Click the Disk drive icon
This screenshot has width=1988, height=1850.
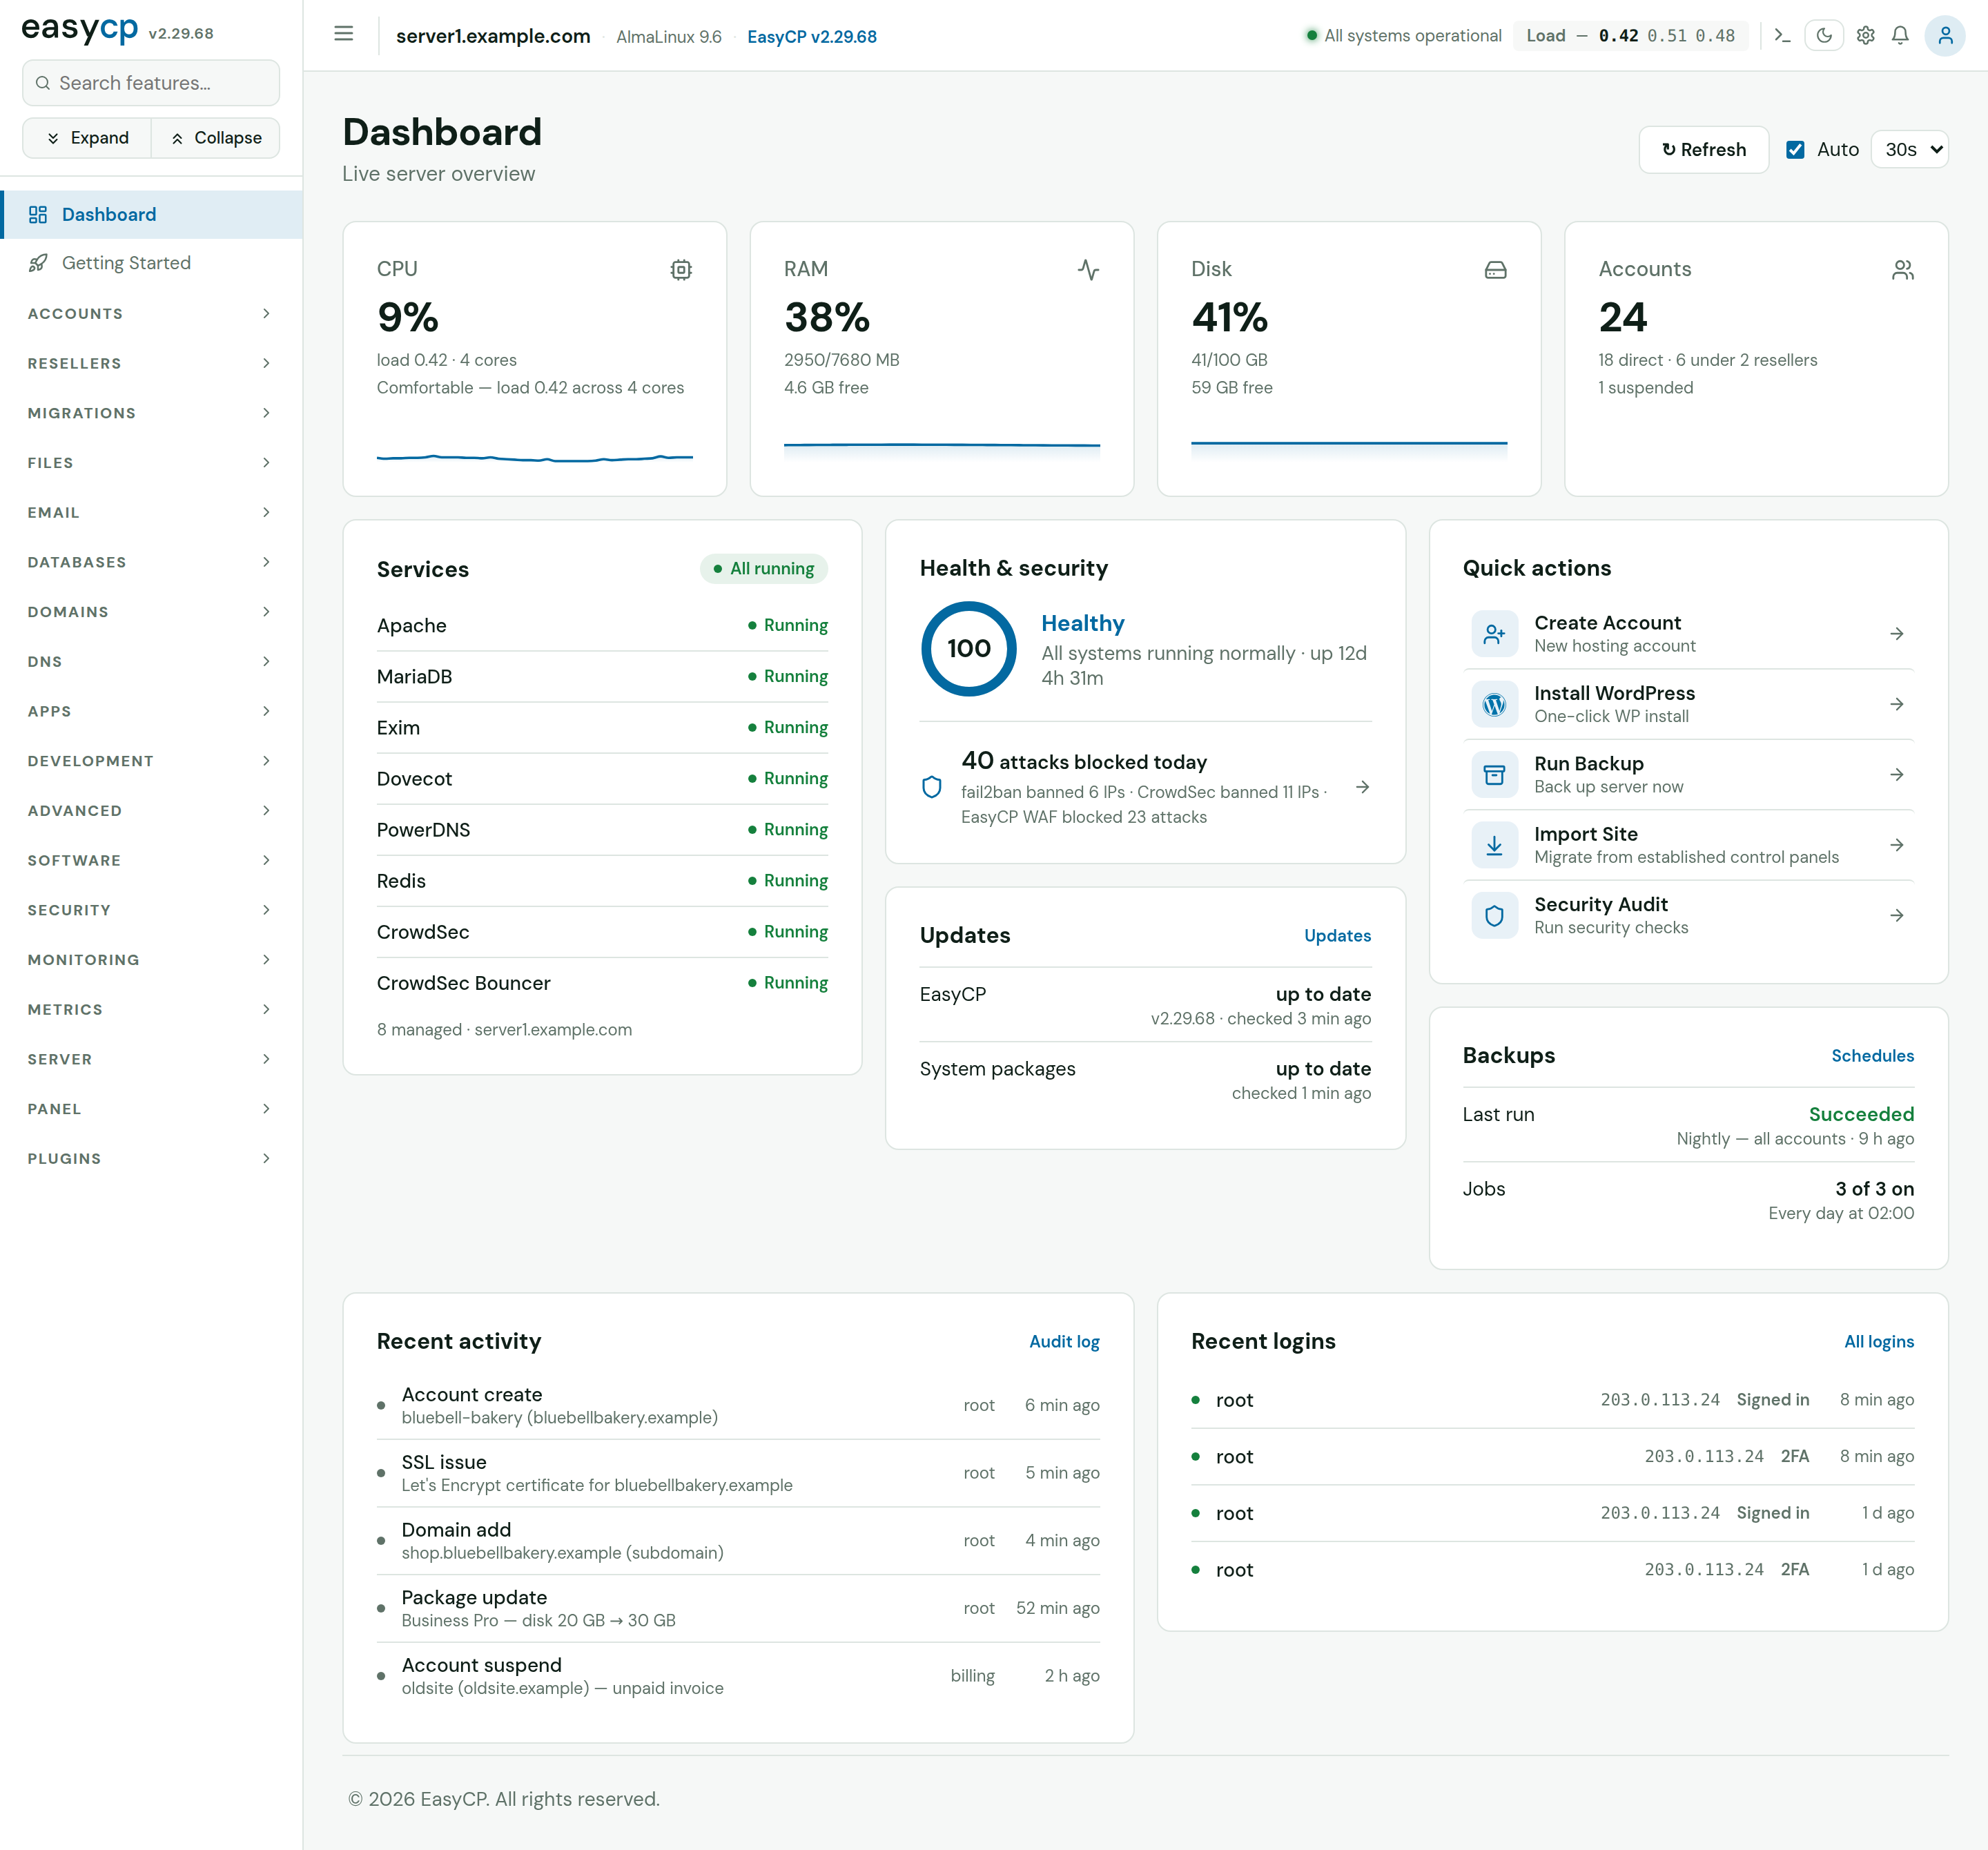pos(1495,270)
